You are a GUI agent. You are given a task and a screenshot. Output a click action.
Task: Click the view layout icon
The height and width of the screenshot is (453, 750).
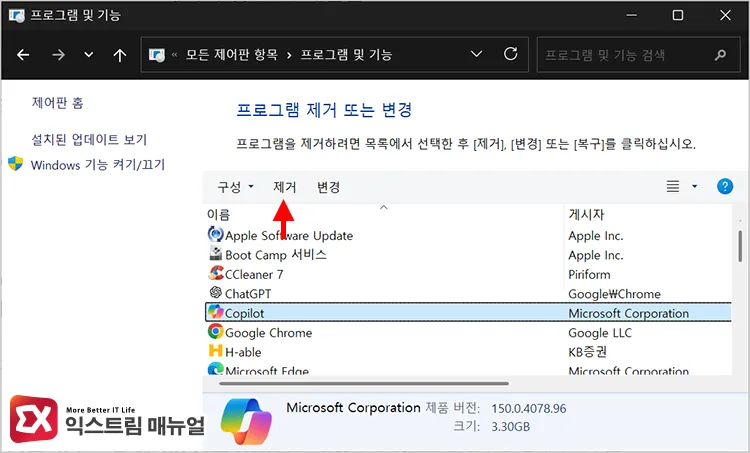673,186
